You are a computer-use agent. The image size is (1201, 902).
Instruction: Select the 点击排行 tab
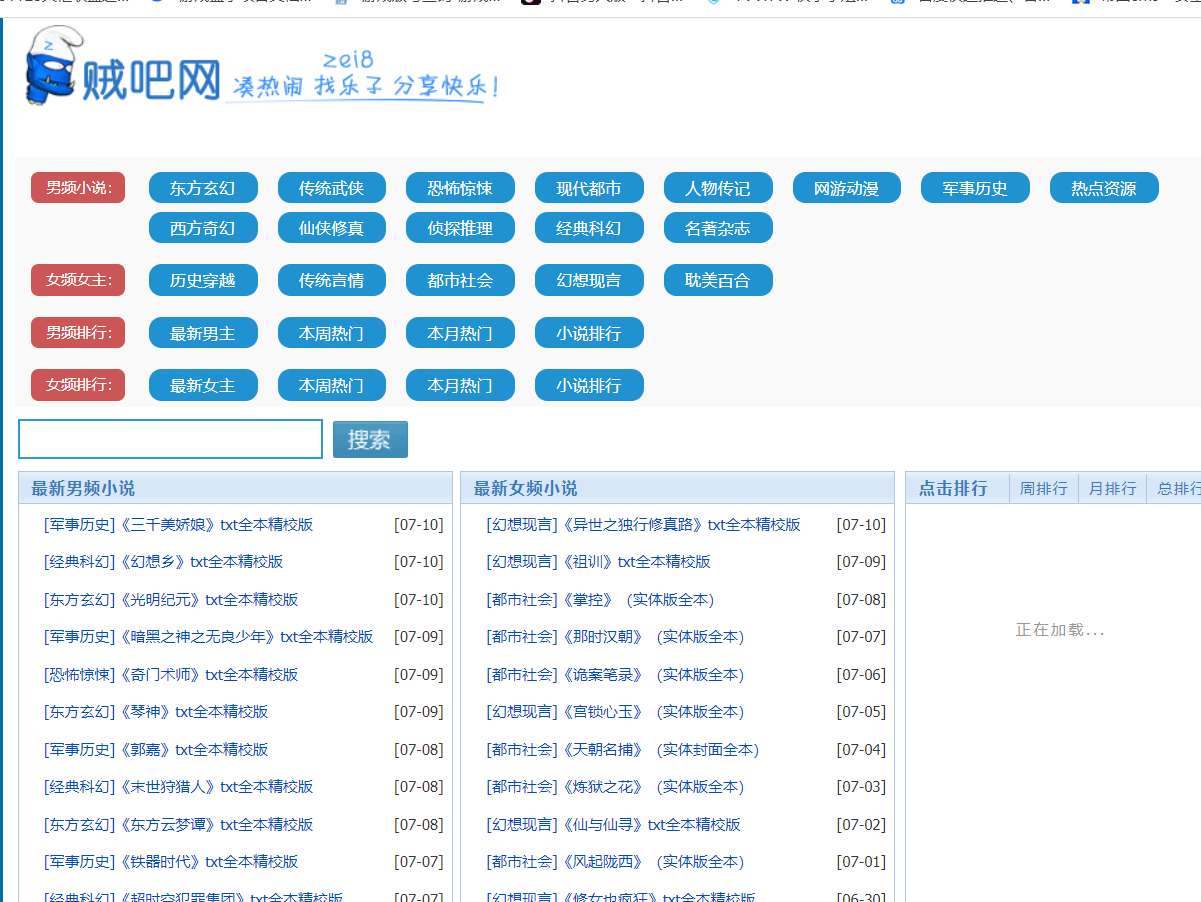953,488
